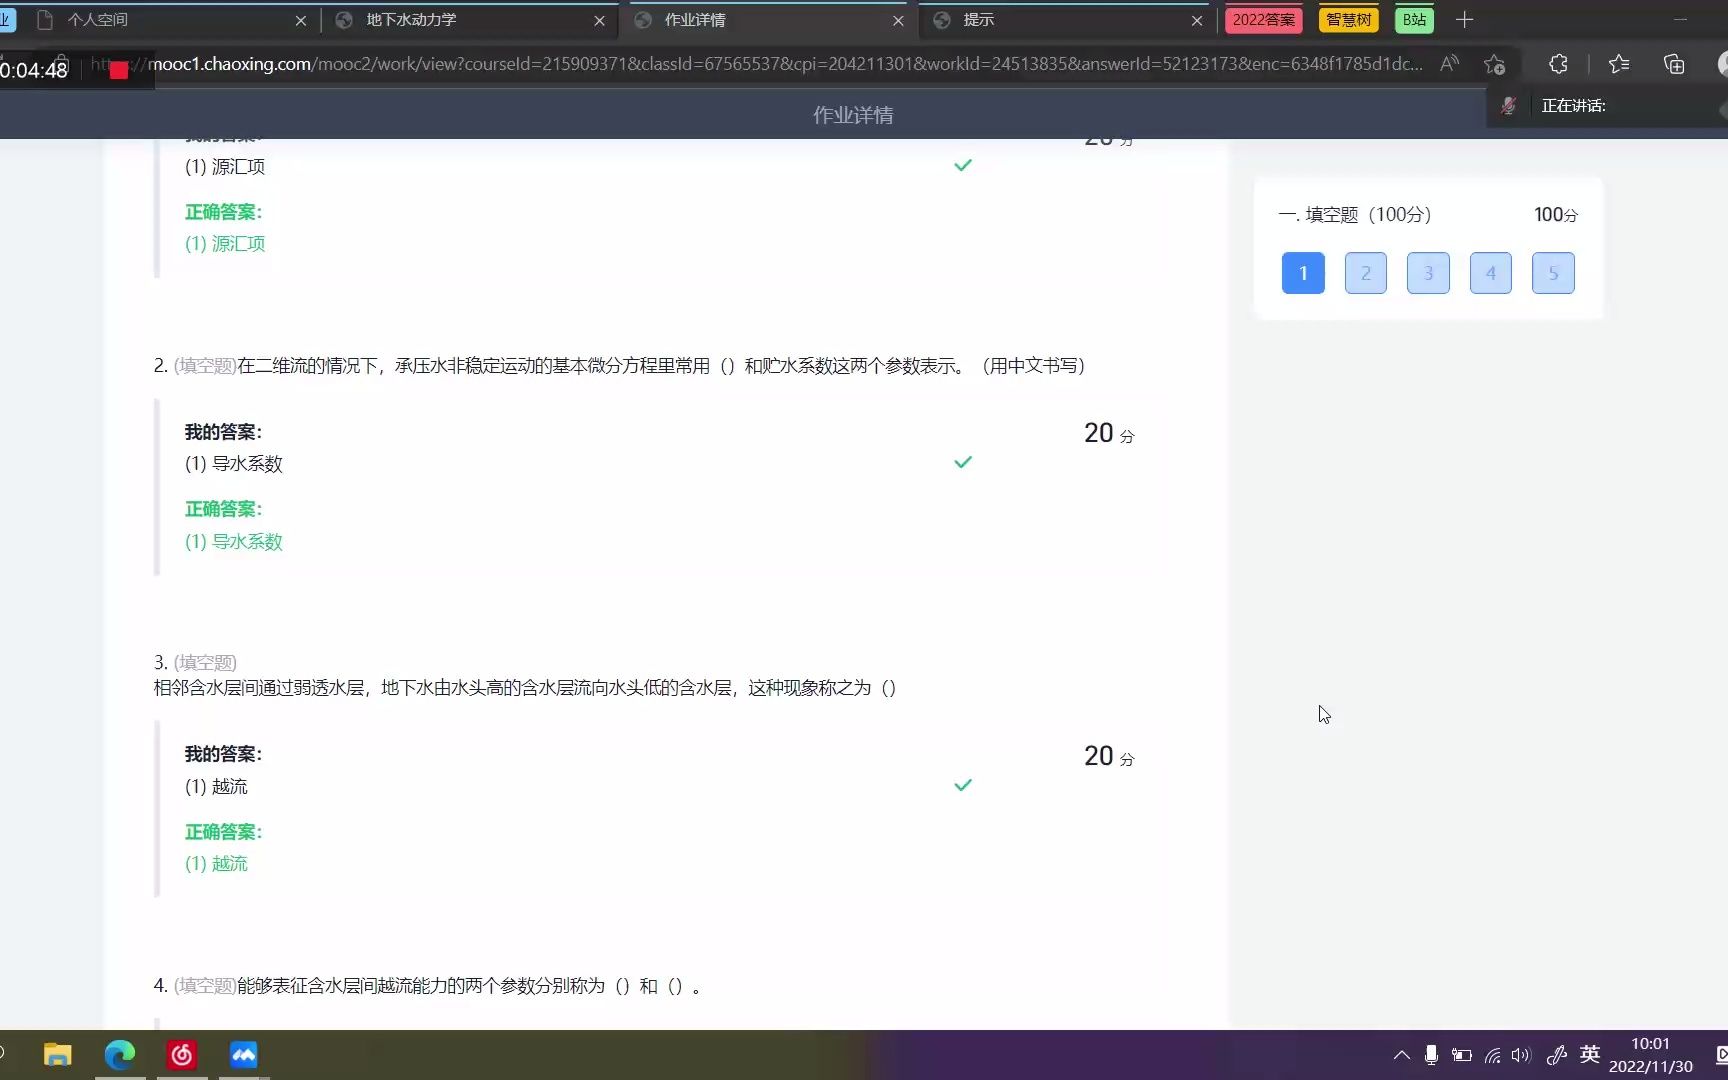Open File Explorer from taskbar
This screenshot has width=1728, height=1080.
point(58,1055)
